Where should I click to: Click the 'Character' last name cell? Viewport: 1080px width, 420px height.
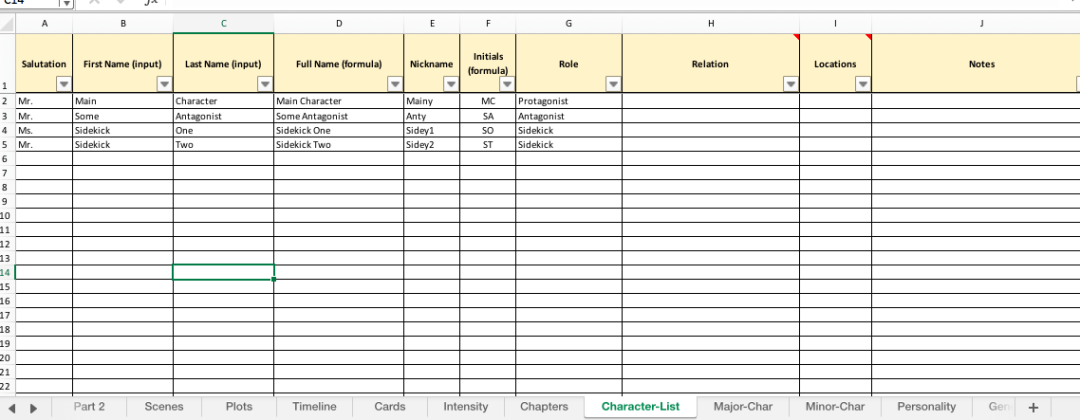coord(223,101)
